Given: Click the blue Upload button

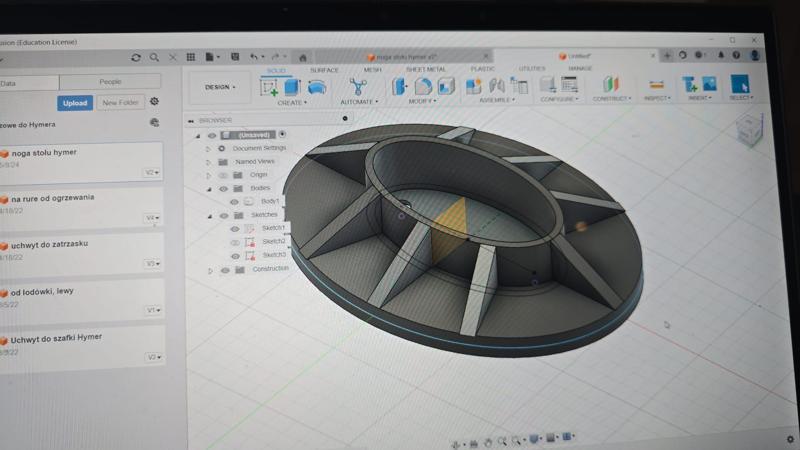Looking at the screenshot, I should [x=74, y=103].
